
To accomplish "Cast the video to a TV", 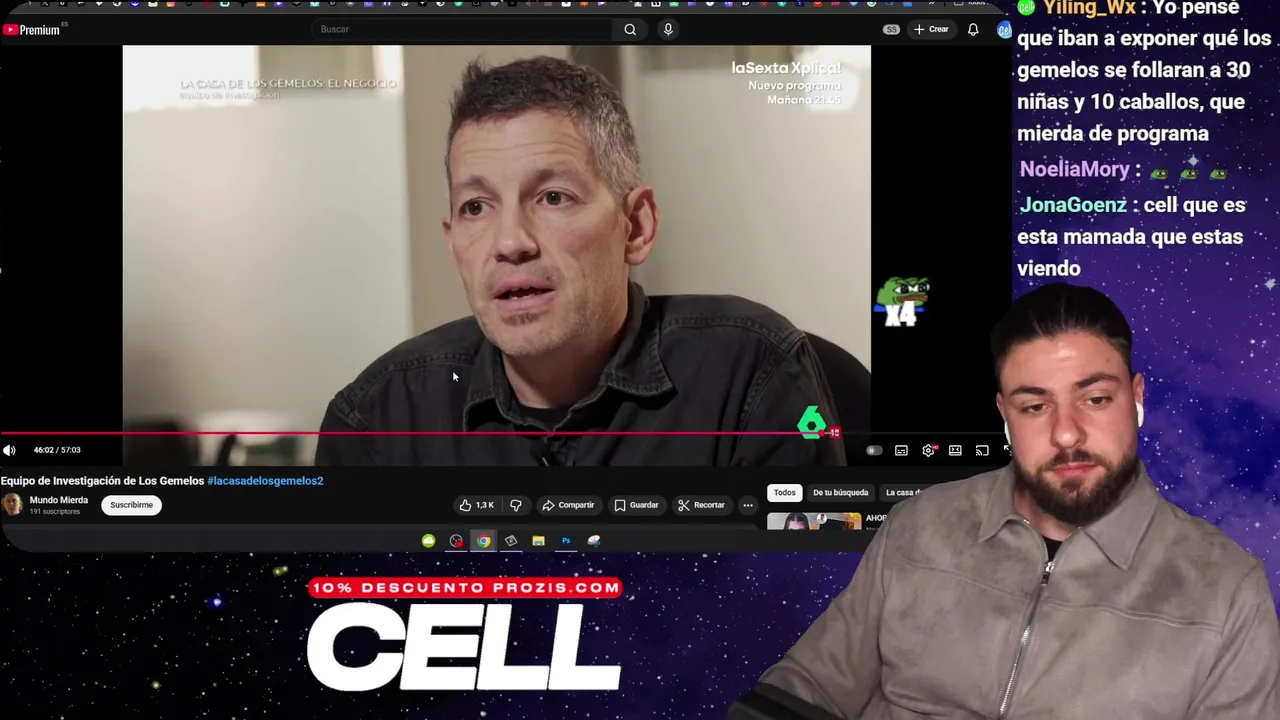I will coord(982,451).
